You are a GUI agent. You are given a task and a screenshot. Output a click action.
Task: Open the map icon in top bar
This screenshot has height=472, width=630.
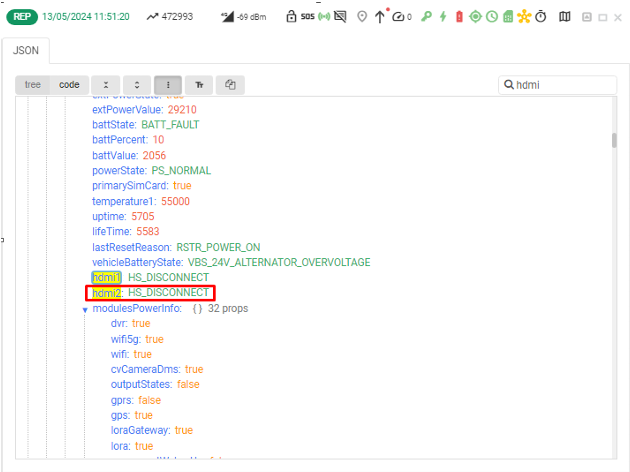point(565,17)
